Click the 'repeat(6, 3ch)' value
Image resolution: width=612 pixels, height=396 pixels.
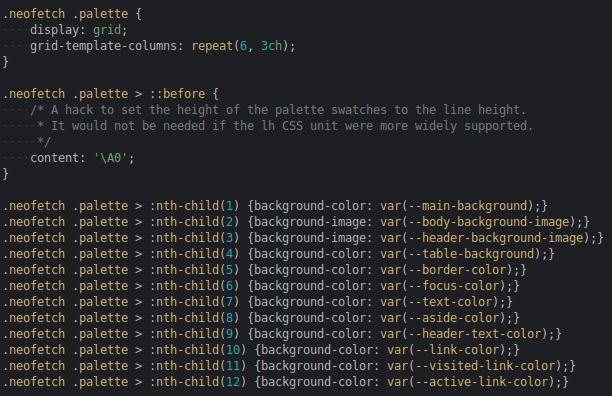point(240,46)
